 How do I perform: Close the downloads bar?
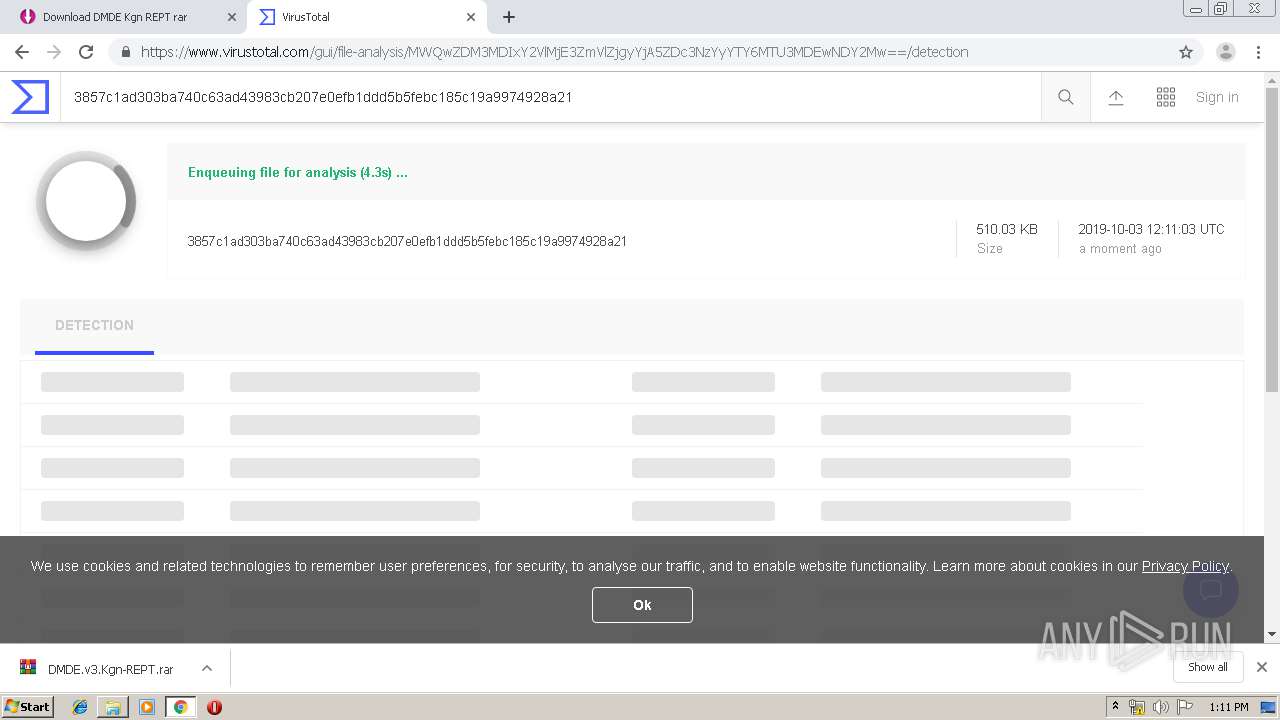tap(1262, 667)
